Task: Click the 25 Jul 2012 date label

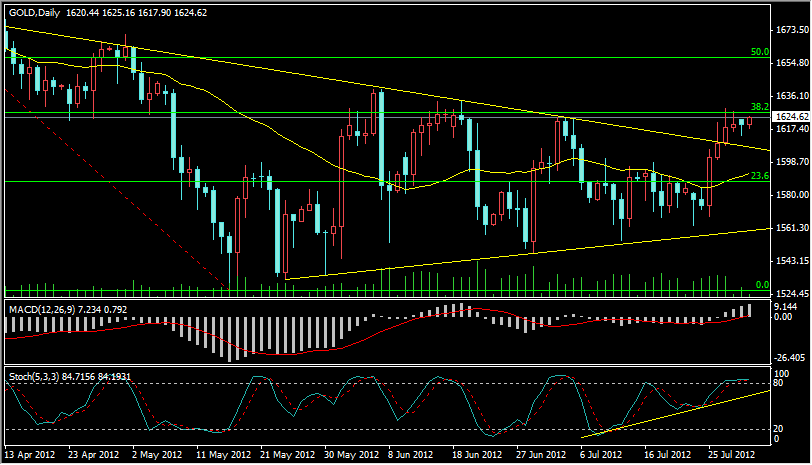Action: 732,455
